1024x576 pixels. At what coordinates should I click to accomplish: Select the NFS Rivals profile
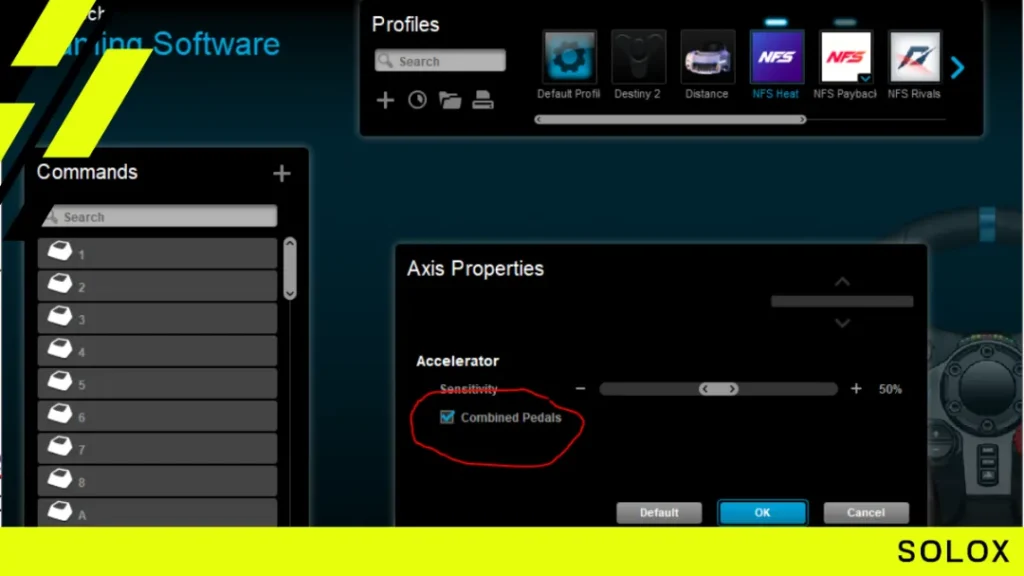point(914,57)
